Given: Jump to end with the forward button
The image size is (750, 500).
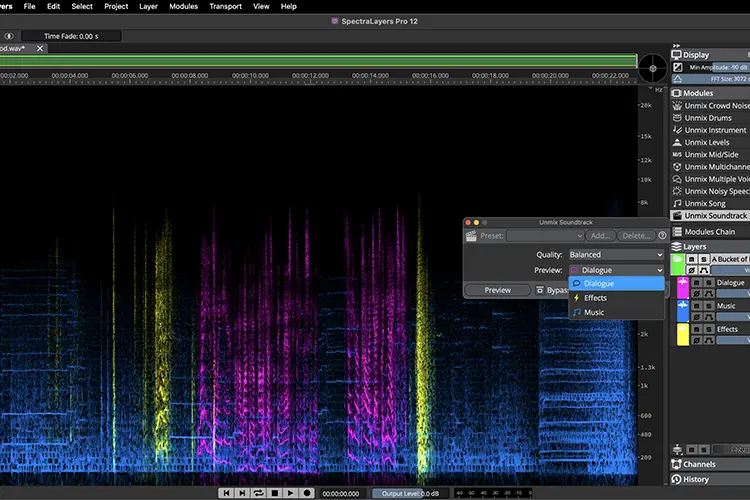Looking at the screenshot, I should pyautogui.click(x=242, y=493).
